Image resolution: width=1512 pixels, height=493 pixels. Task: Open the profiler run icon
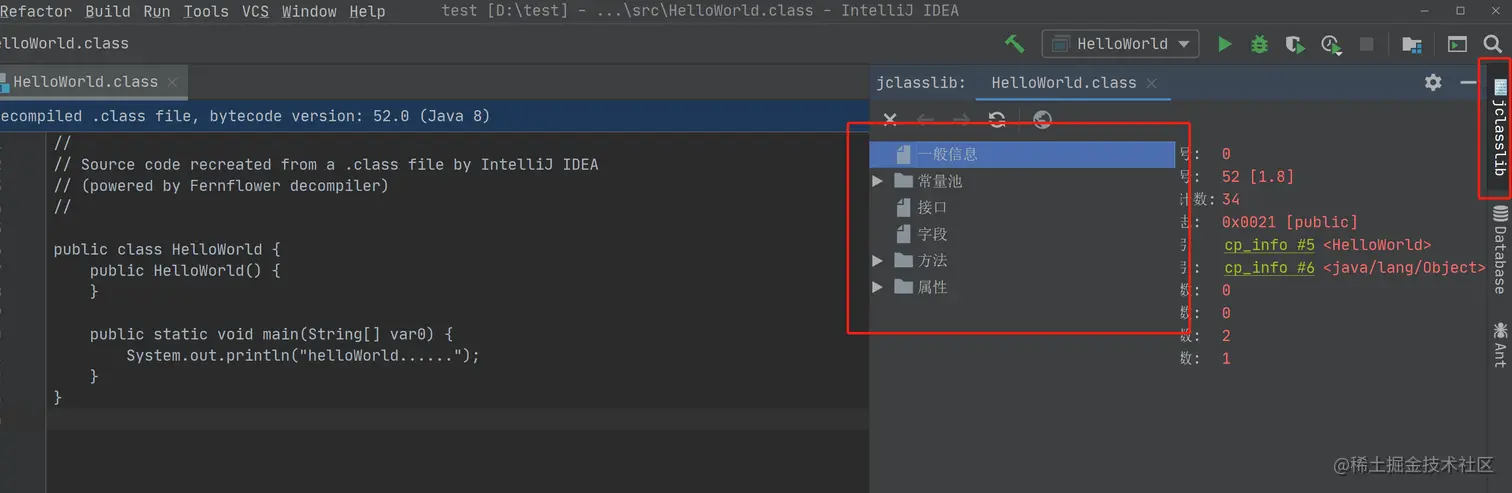[x=1330, y=44]
